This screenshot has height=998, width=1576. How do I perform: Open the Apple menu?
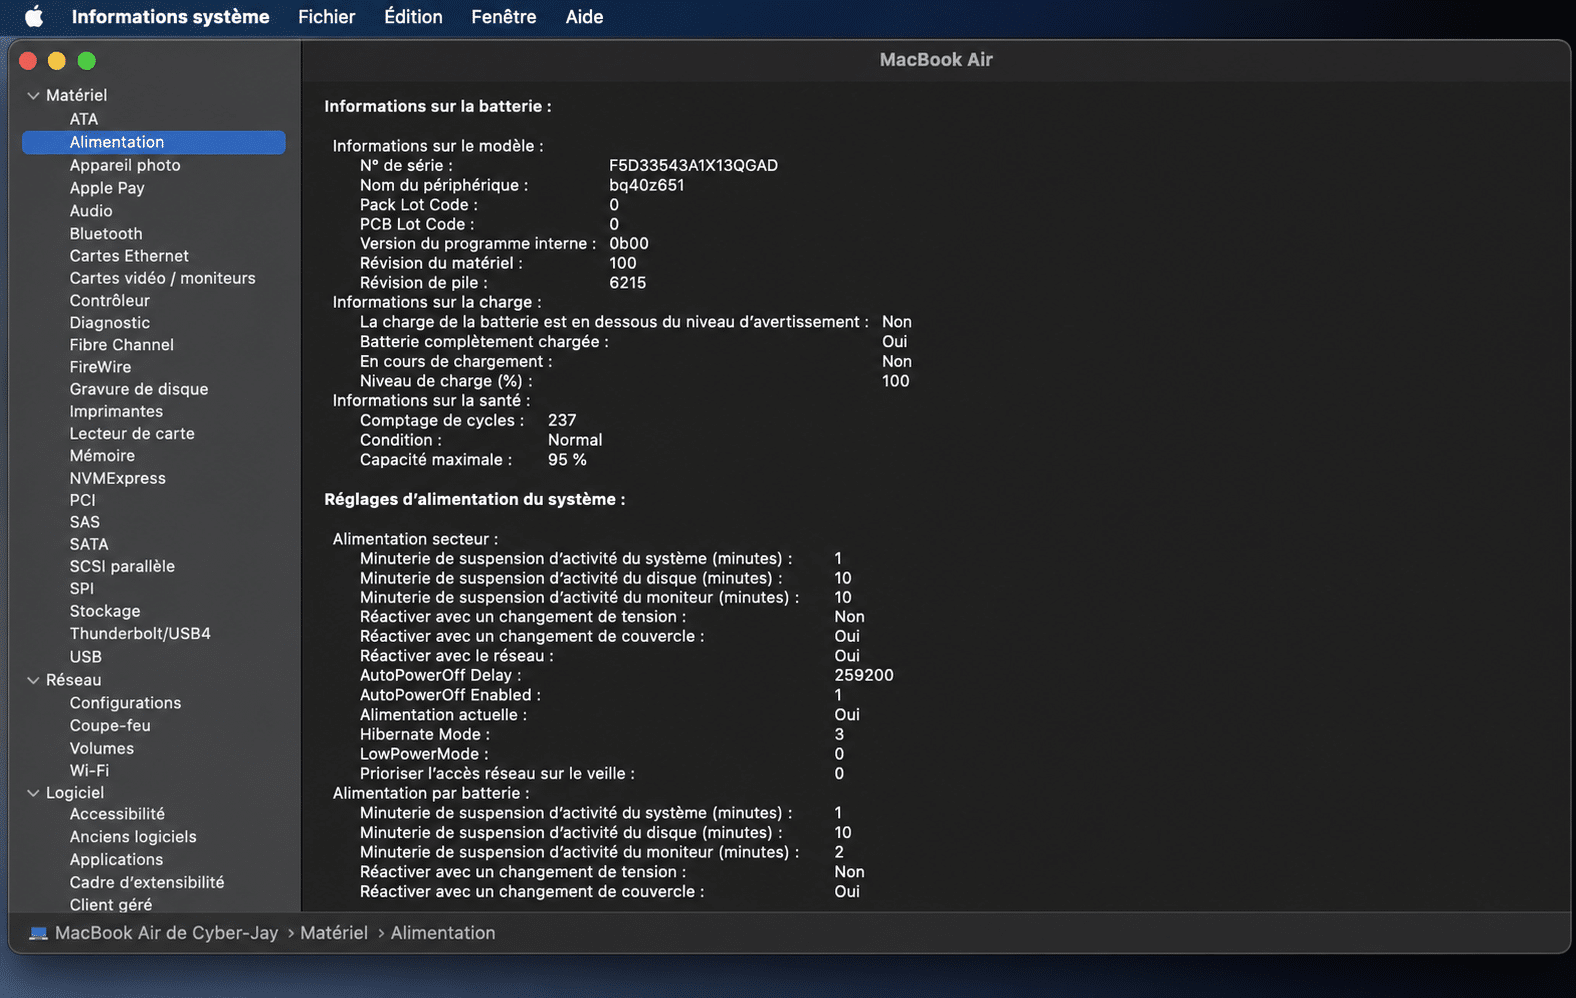[x=34, y=17]
